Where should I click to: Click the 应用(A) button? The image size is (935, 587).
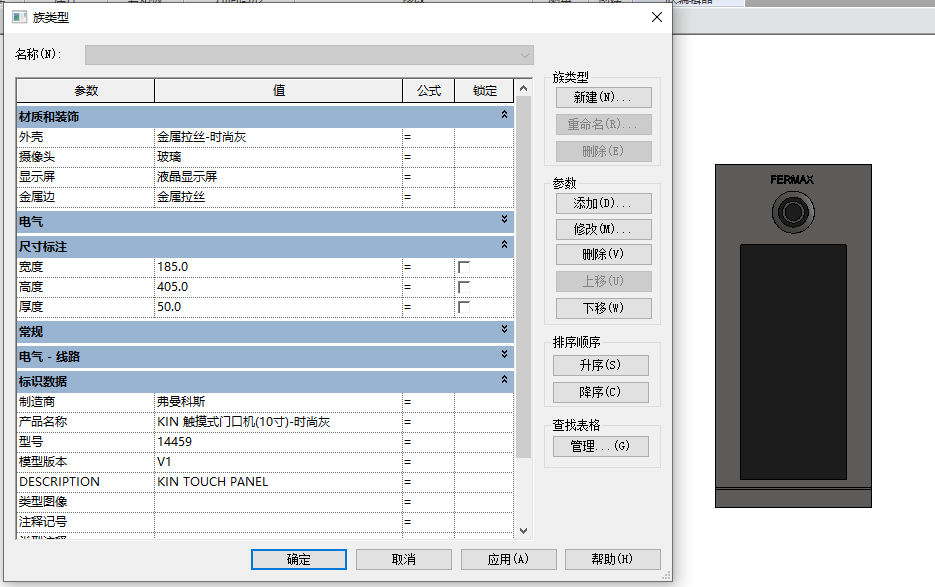click(x=509, y=560)
